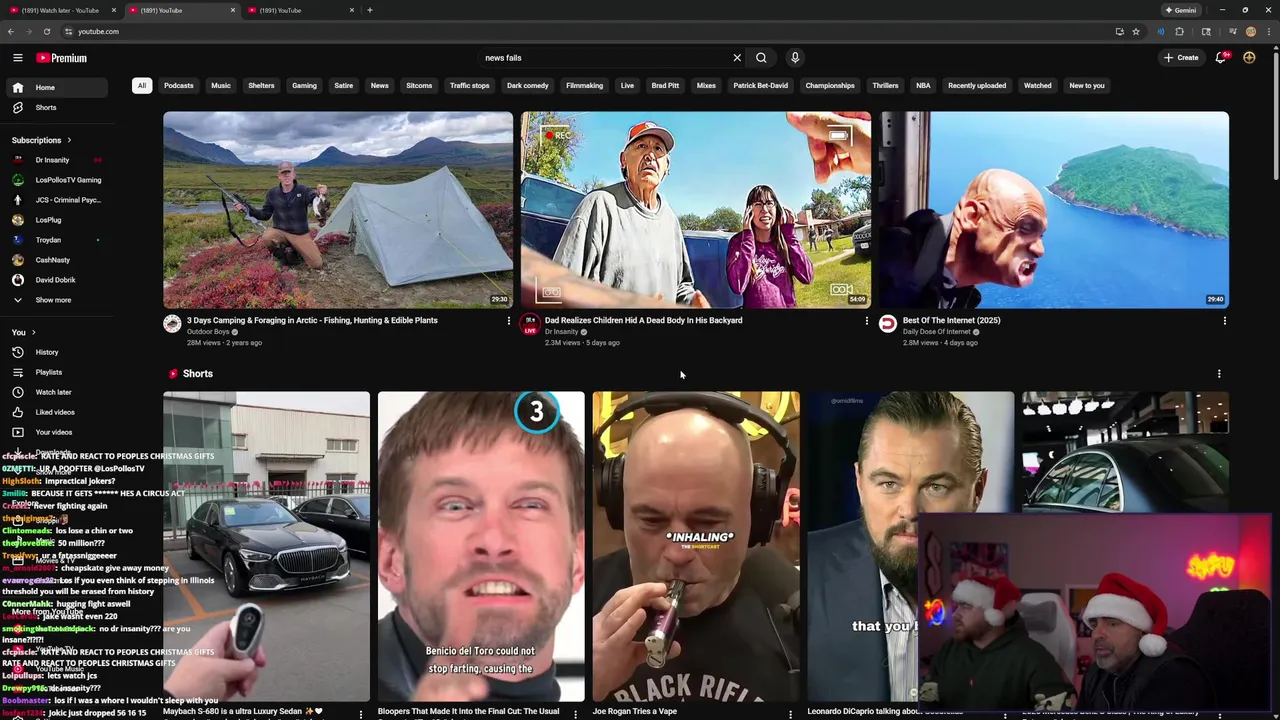
Task: Click the Create button
Action: pos(1181,58)
